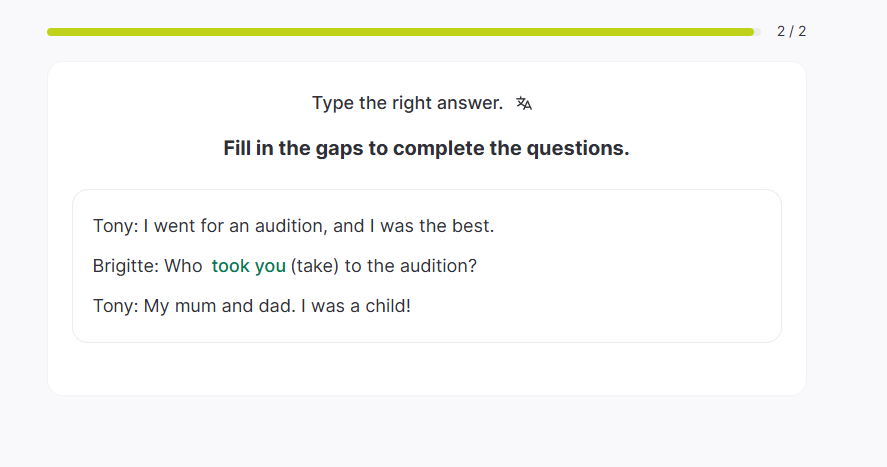Image resolution: width=887 pixels, height=467 pixels.
Task: Click the green progress bar
Action: click(x=400, y=32)
